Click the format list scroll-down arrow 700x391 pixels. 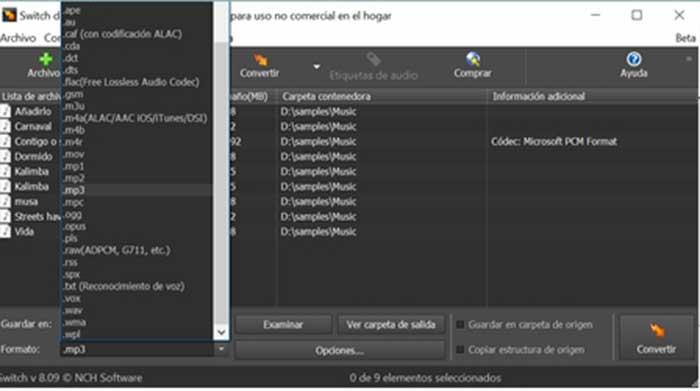(221, 332)
